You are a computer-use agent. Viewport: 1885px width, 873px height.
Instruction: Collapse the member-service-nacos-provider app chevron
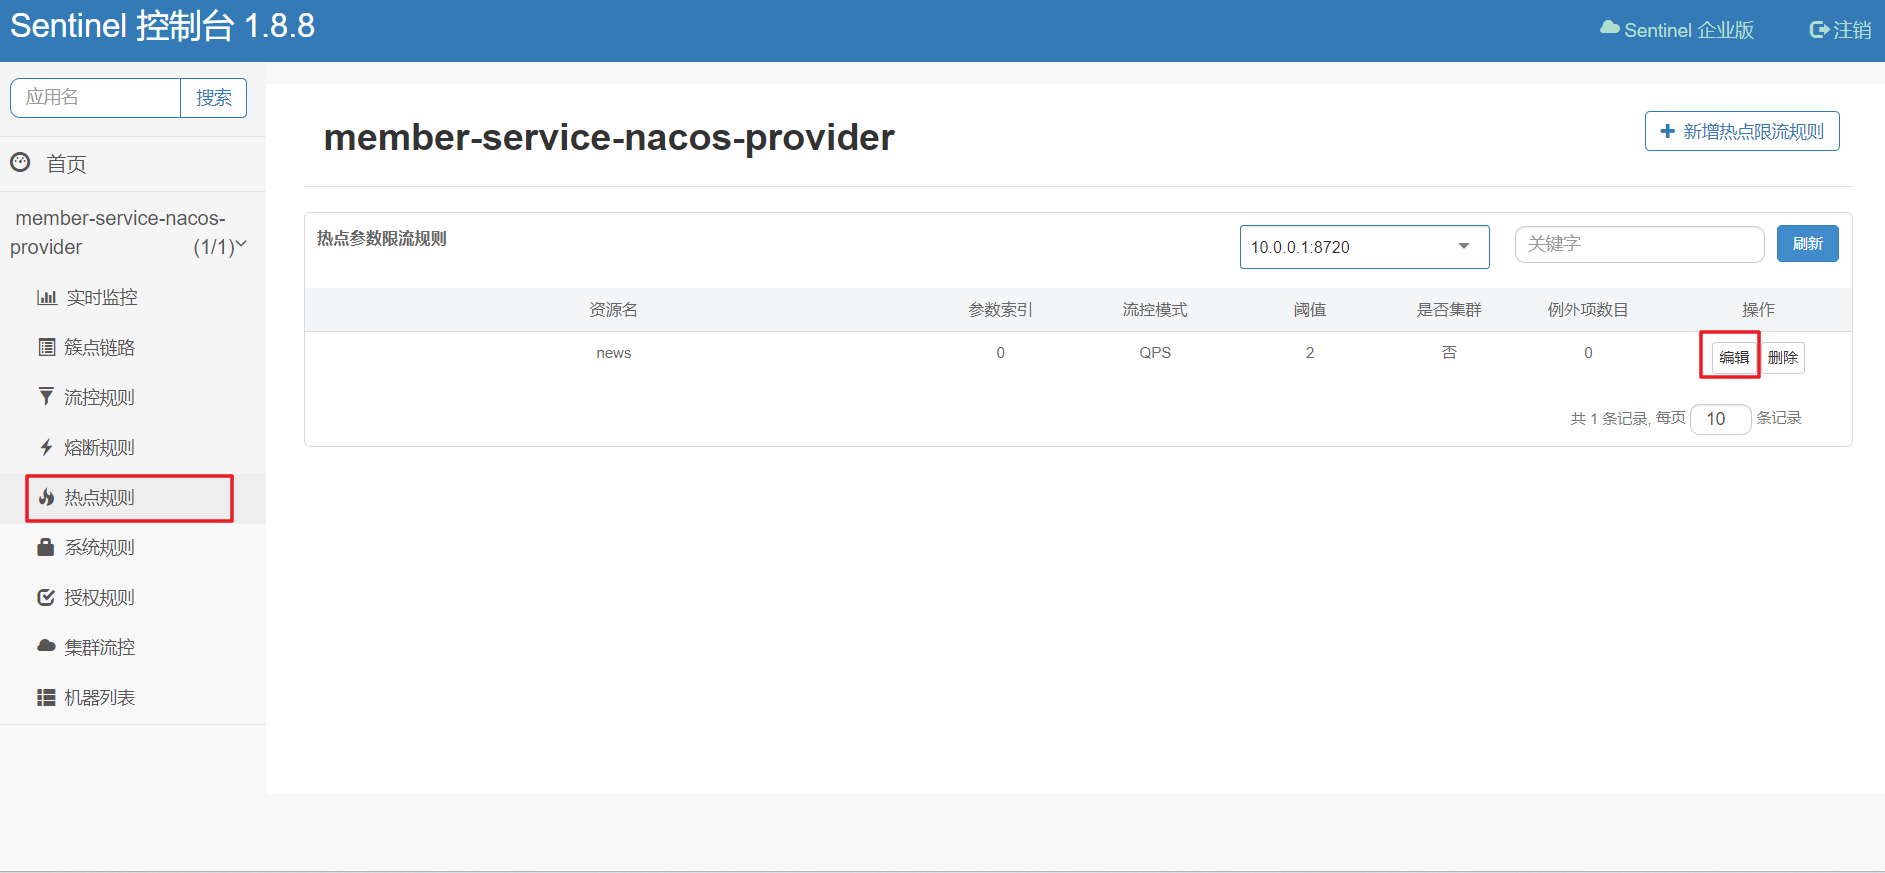[x=241, y=244]
